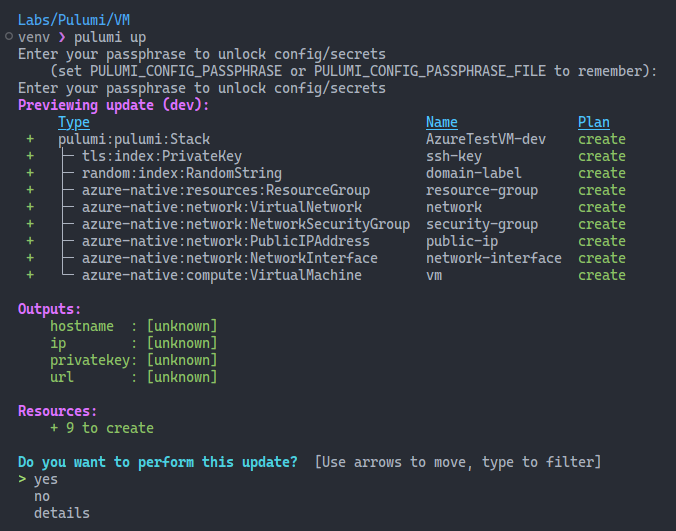
Task: Click the circle indicator beside venv prompt
Action: coord(9,37)
